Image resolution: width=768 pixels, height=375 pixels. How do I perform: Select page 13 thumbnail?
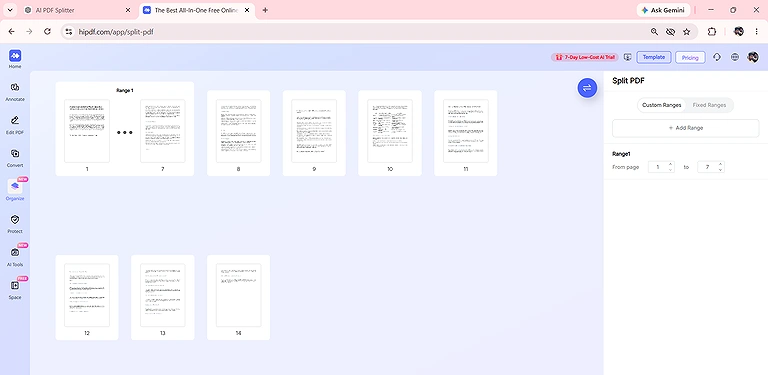(163, 295)
